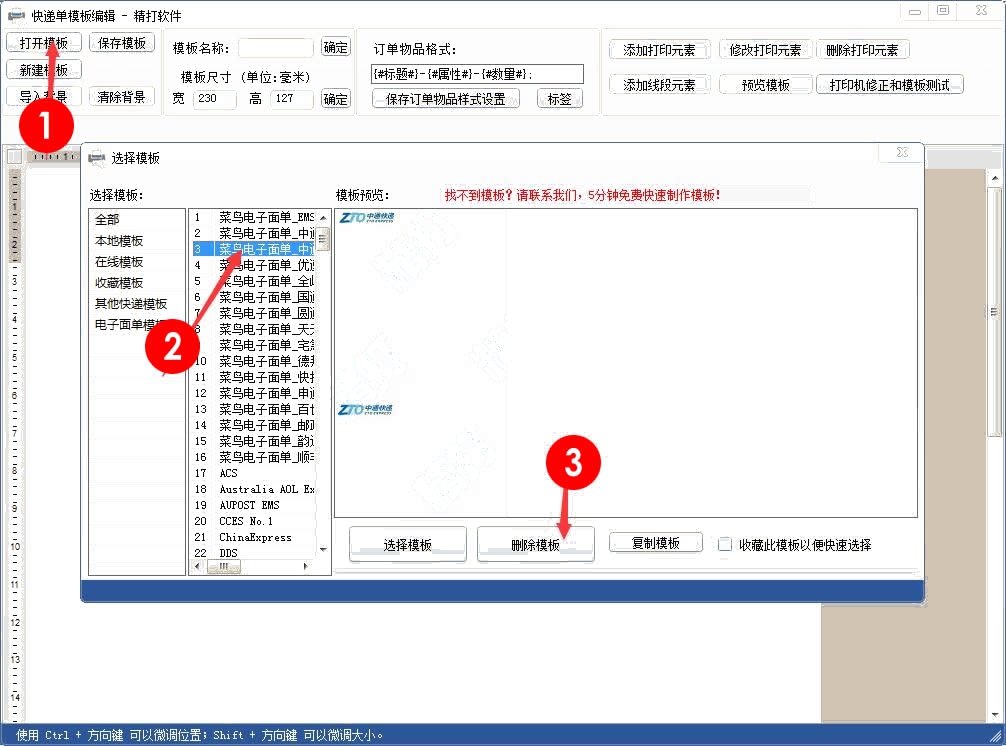Image resolution: width=1006 pixels, height=746 pixels.
Task: Click the 订单物品格式 format input field
Action: pos(477,74)
